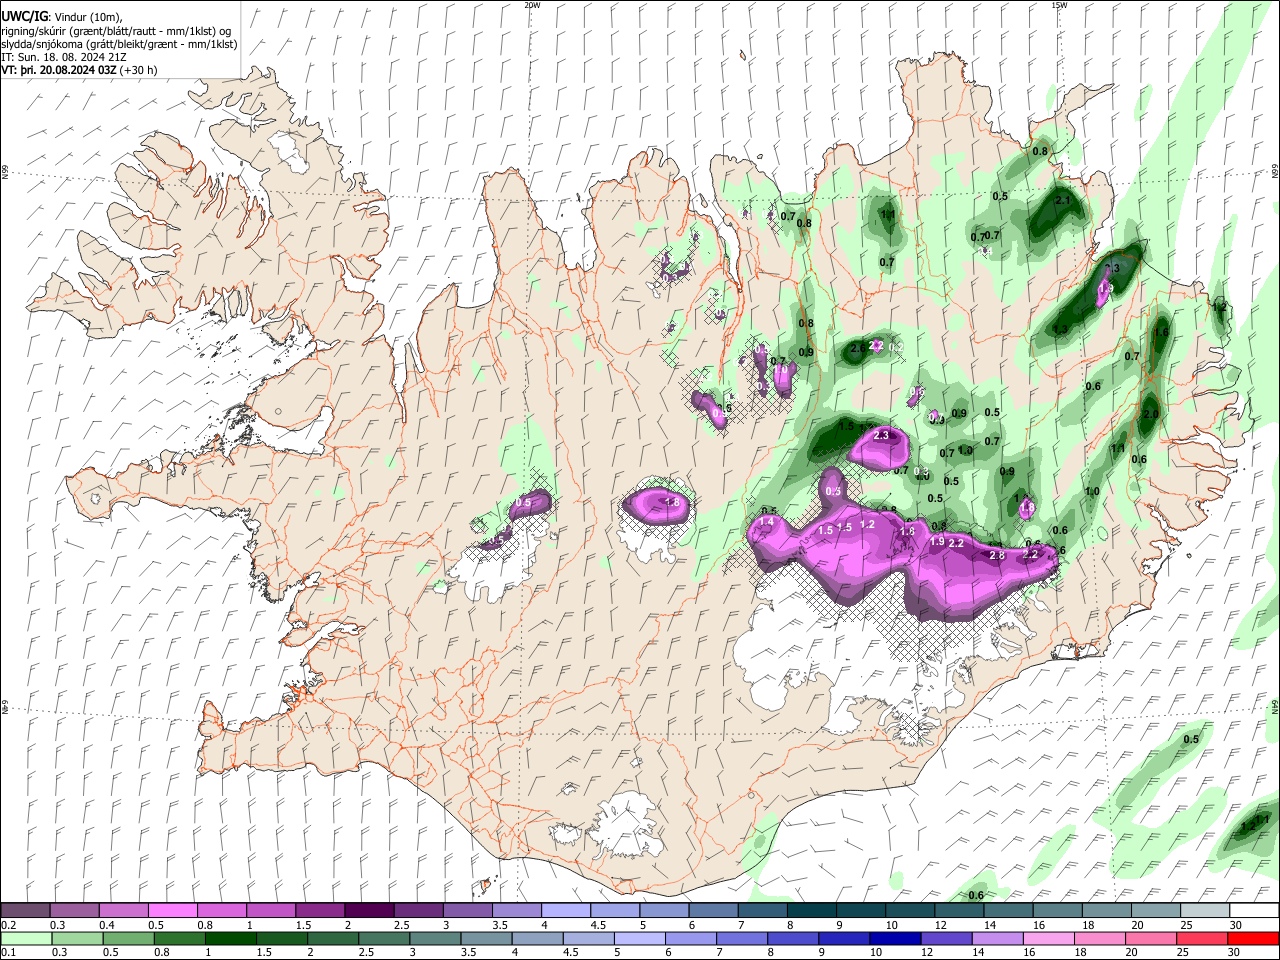Image resolution: width=1280 pixels, height=960 pixels.
Task: Click the '2.8' snowfall value on the map
Action: coord(996,555)
